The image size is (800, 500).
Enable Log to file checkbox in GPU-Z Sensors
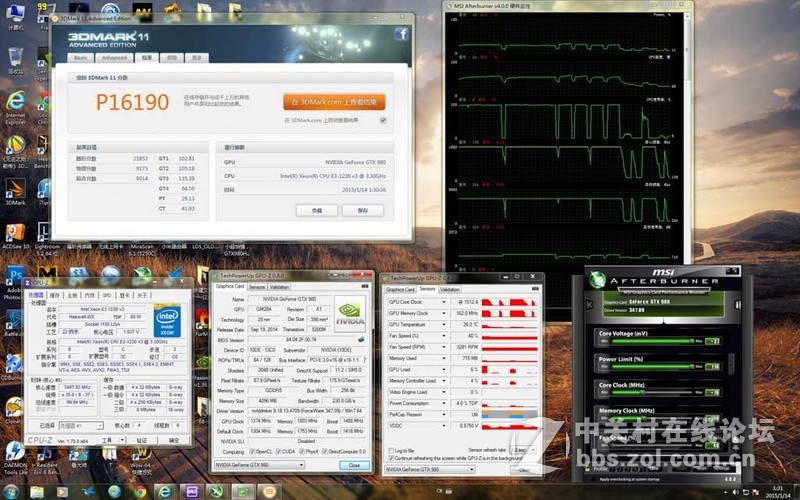[391, 451]
